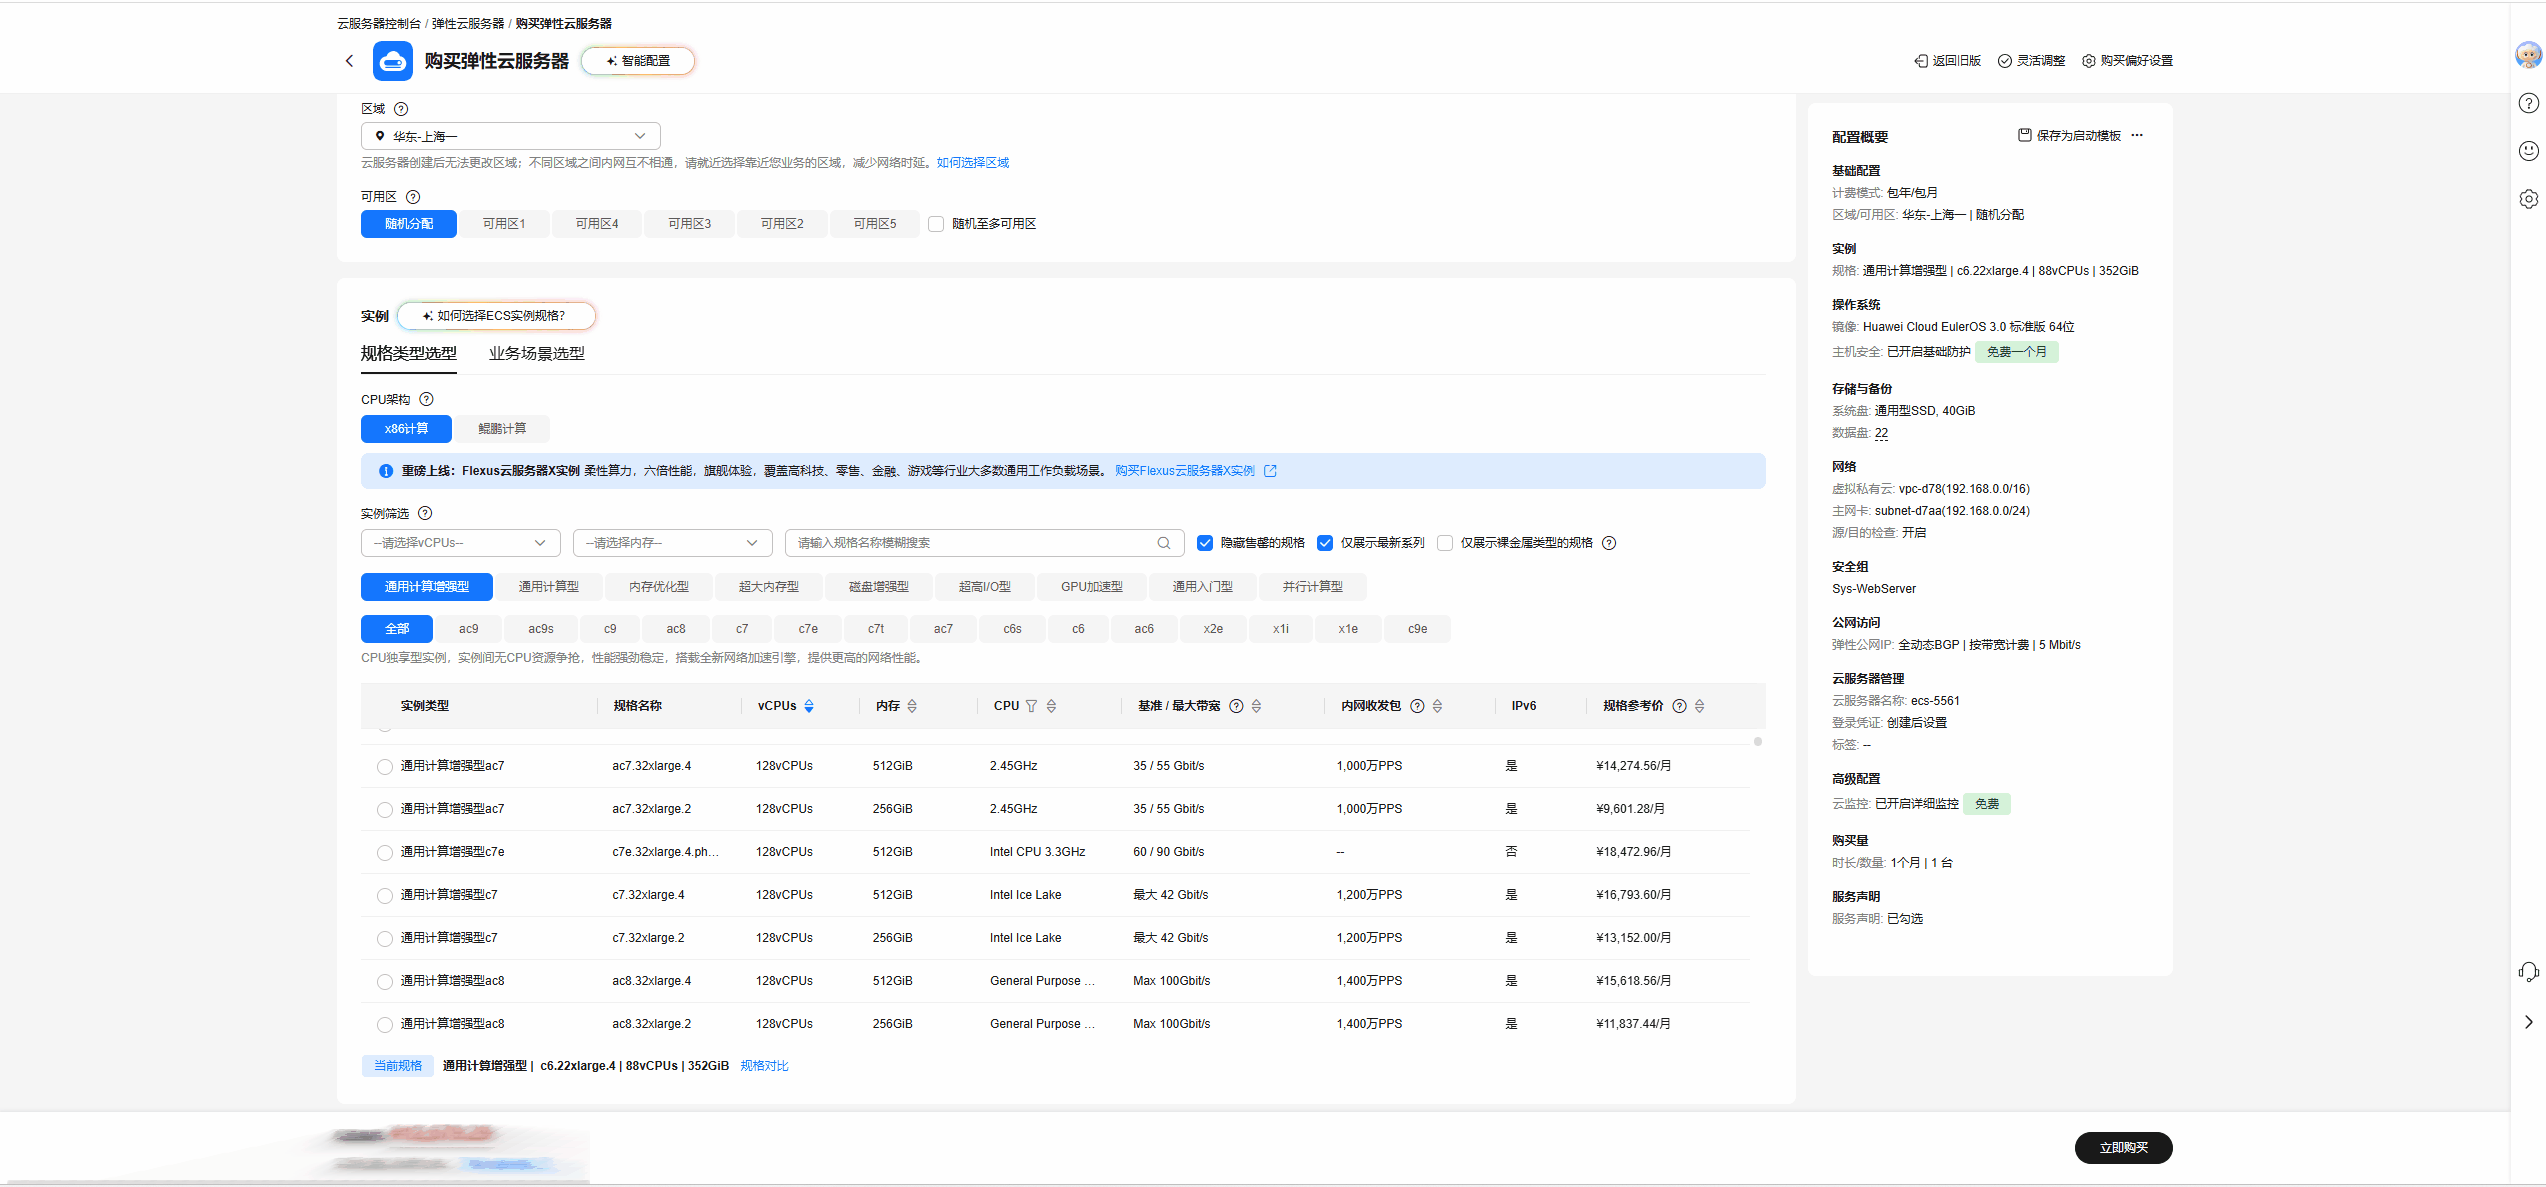2546x1187 pixels.
Task: Click 智能配置 button
Action: coord(638,61)
